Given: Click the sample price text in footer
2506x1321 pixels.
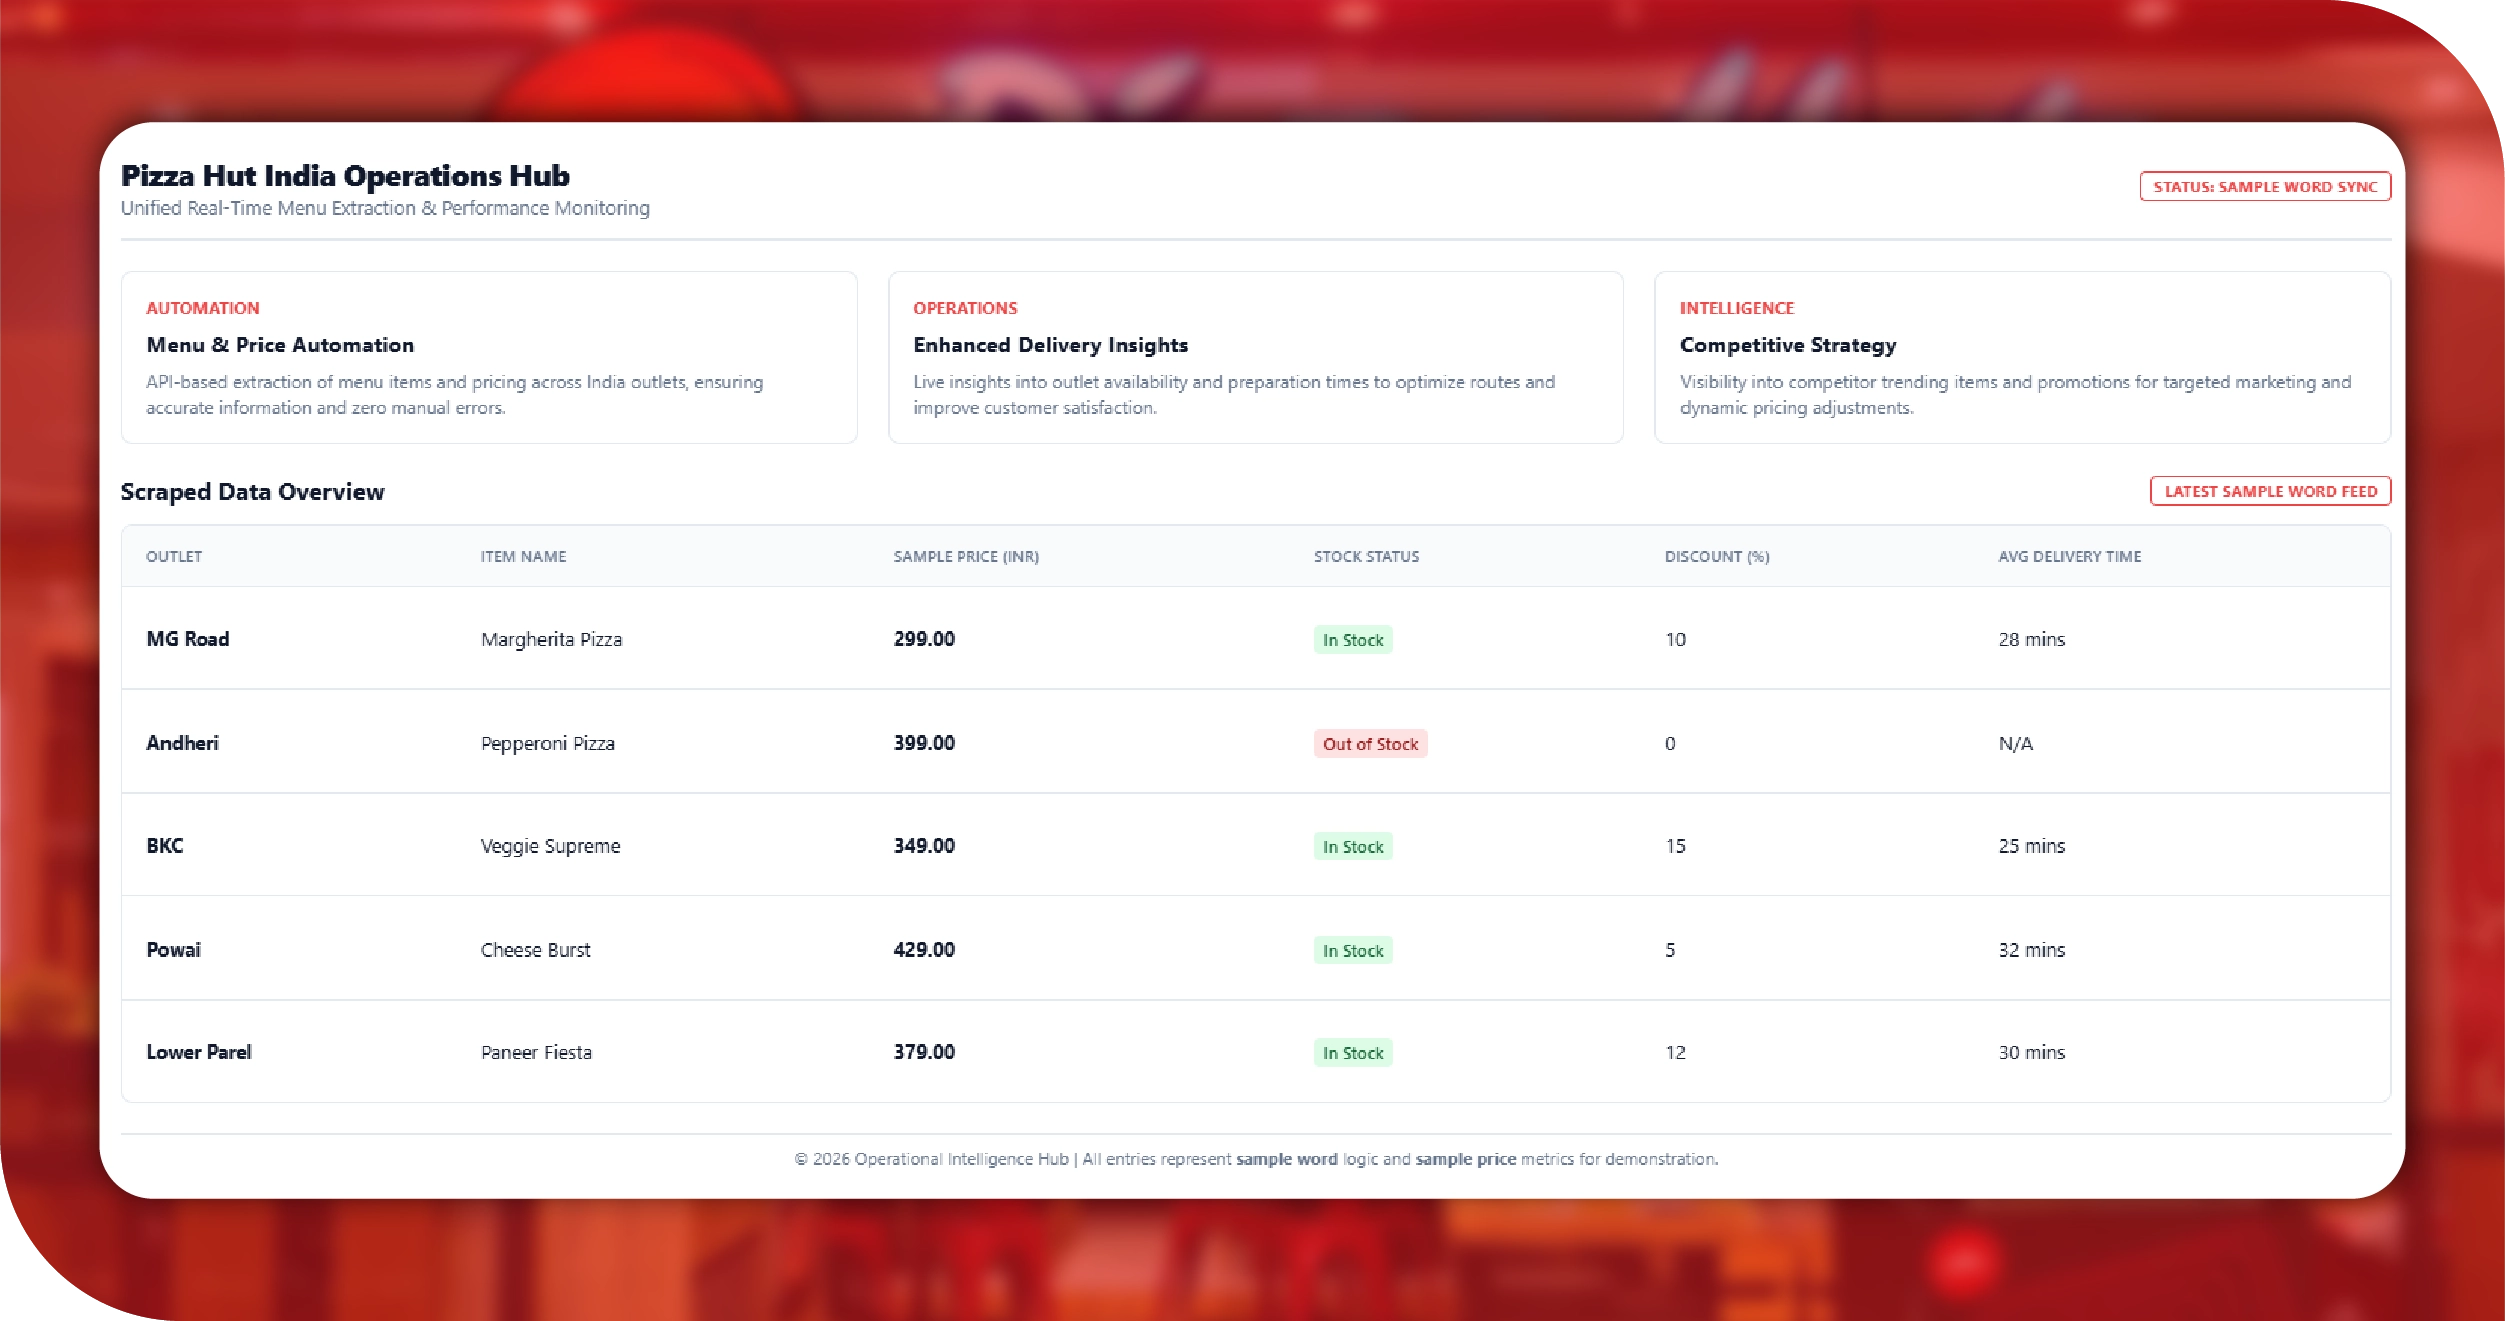Looking at the screenshot, I should [x=1465, y=1159].
